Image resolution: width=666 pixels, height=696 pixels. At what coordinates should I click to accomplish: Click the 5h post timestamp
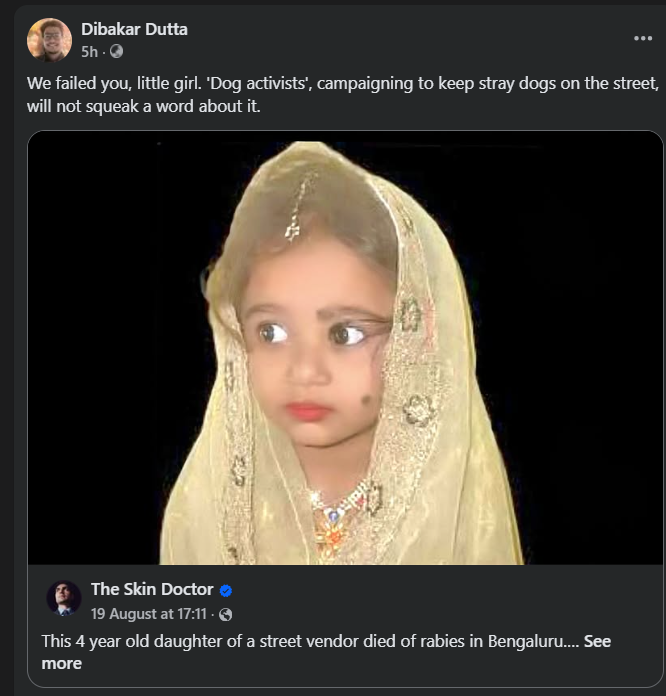point(89,51)
